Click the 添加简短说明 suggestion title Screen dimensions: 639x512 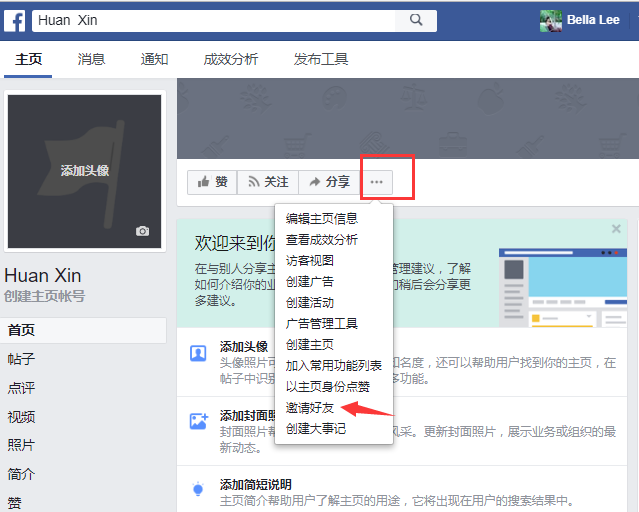pyautogui.click(x=256, y=485)
